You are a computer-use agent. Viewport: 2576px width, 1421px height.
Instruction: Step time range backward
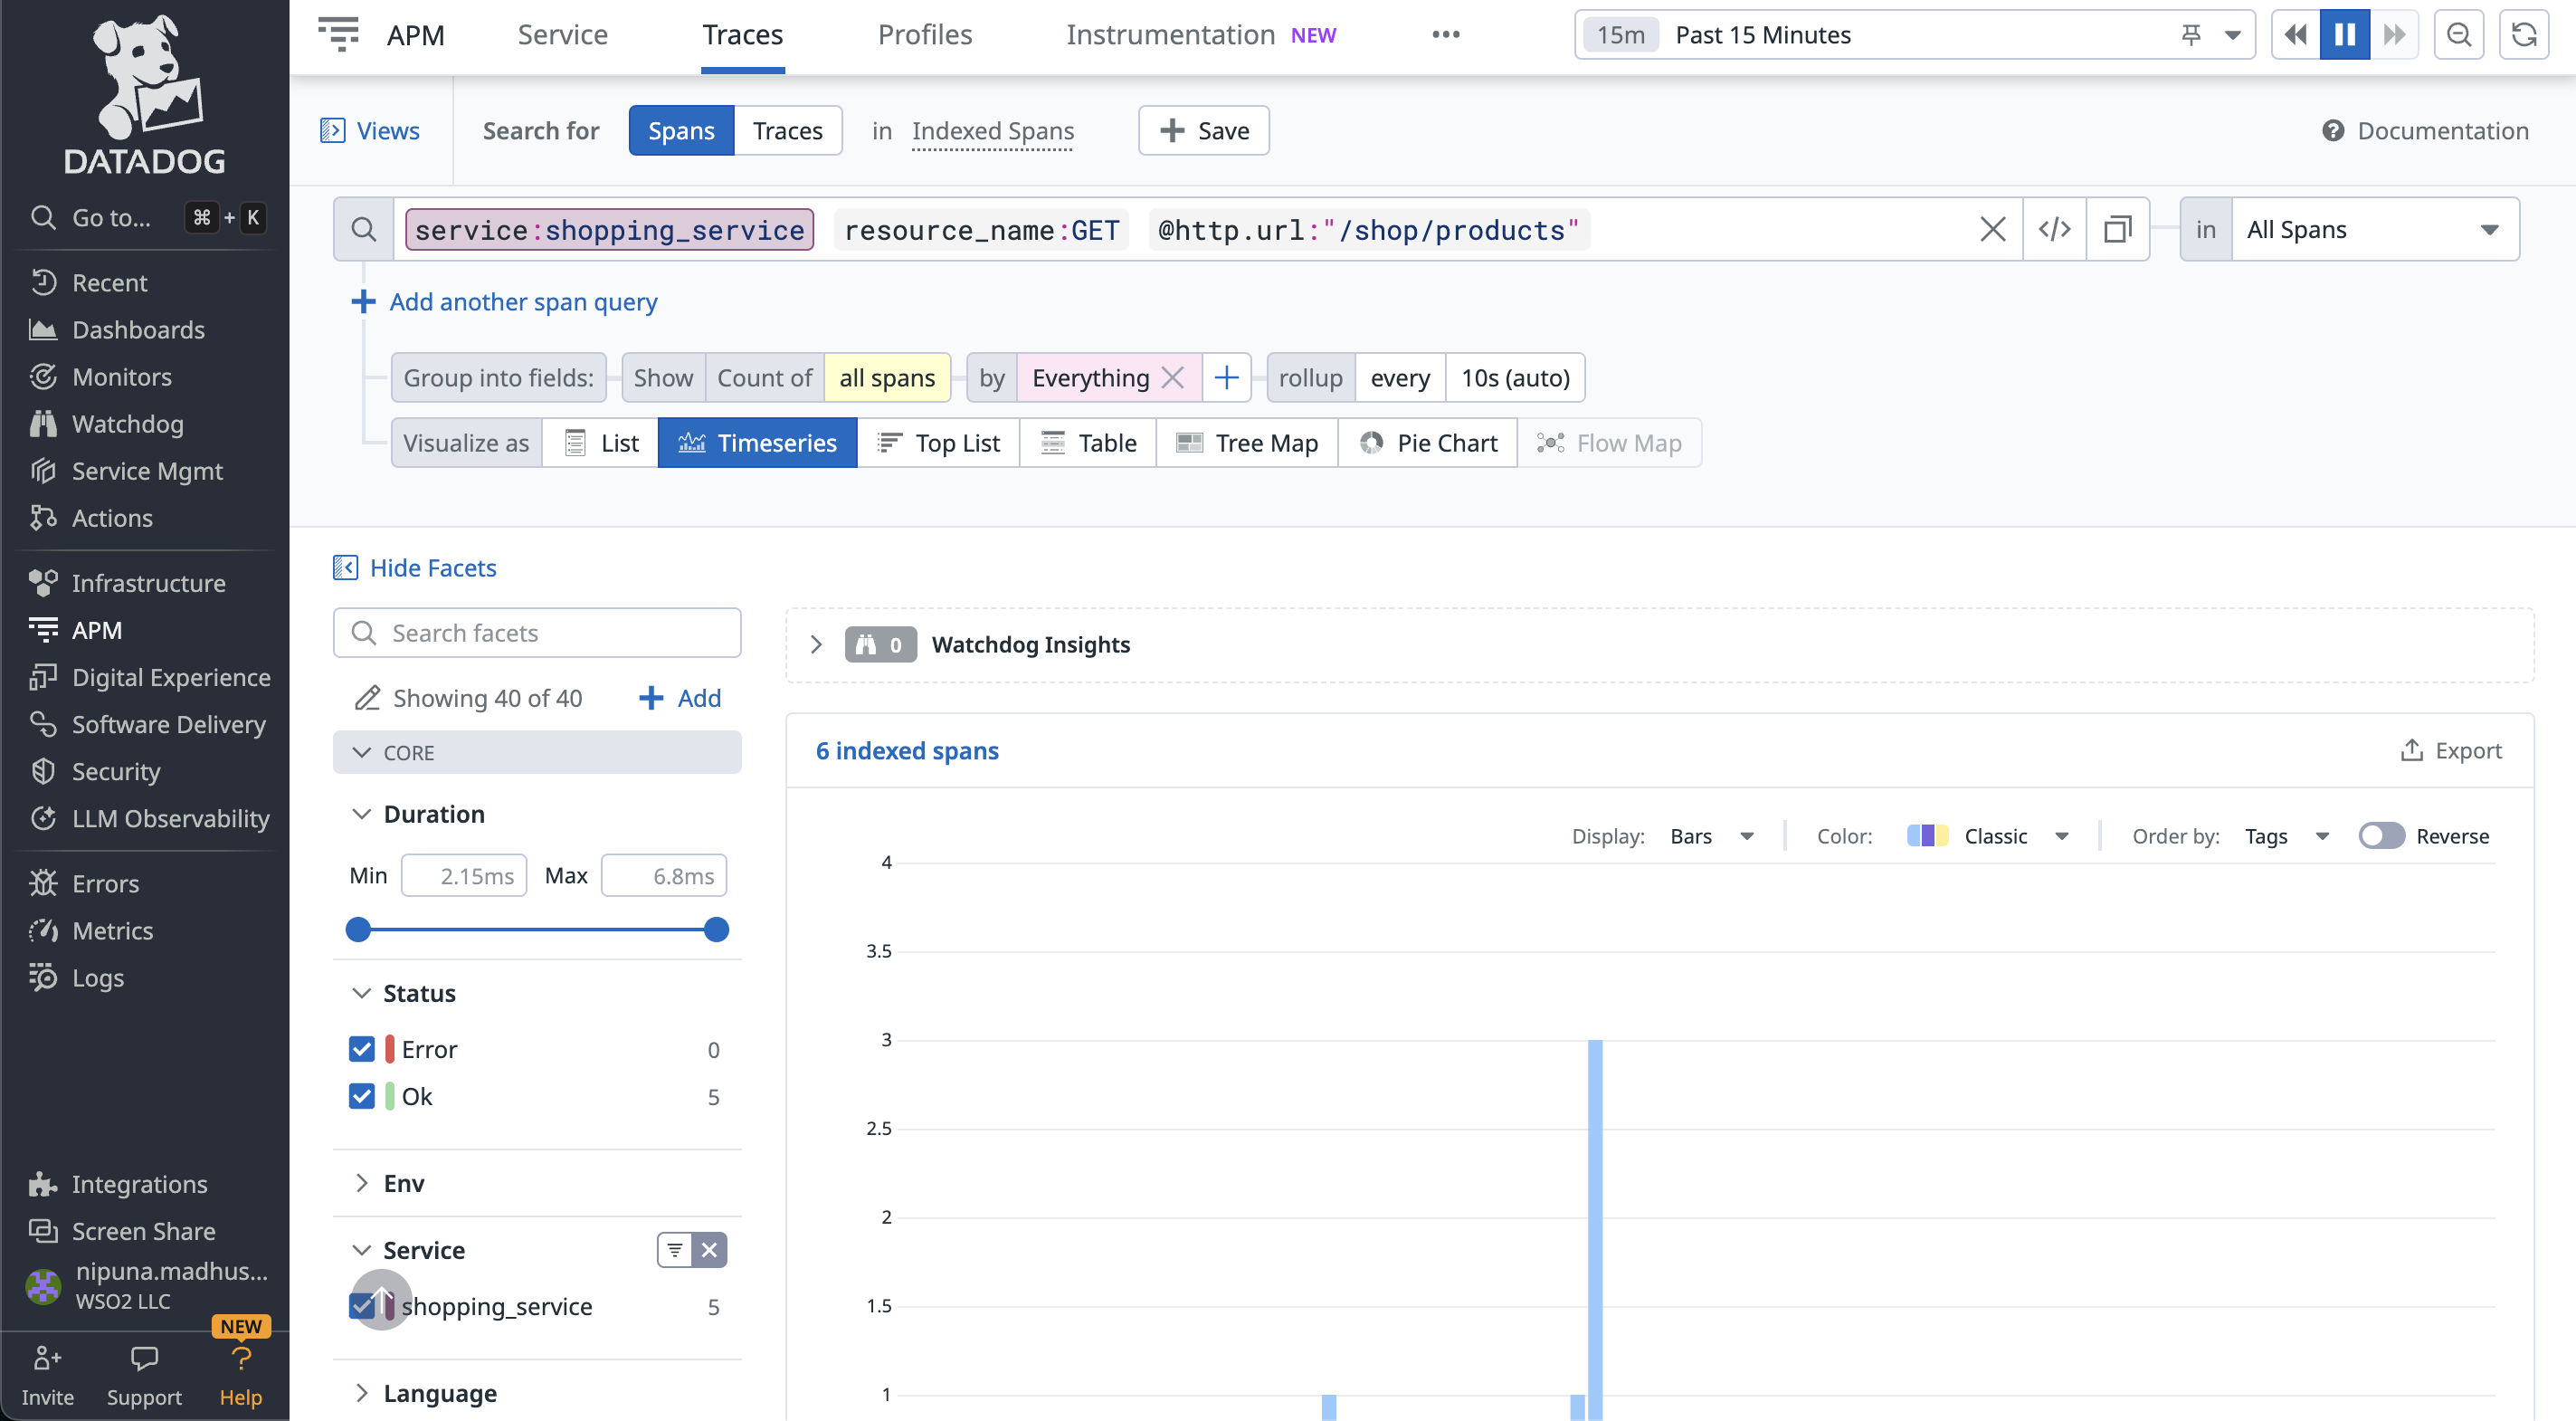pos(2295,35)
